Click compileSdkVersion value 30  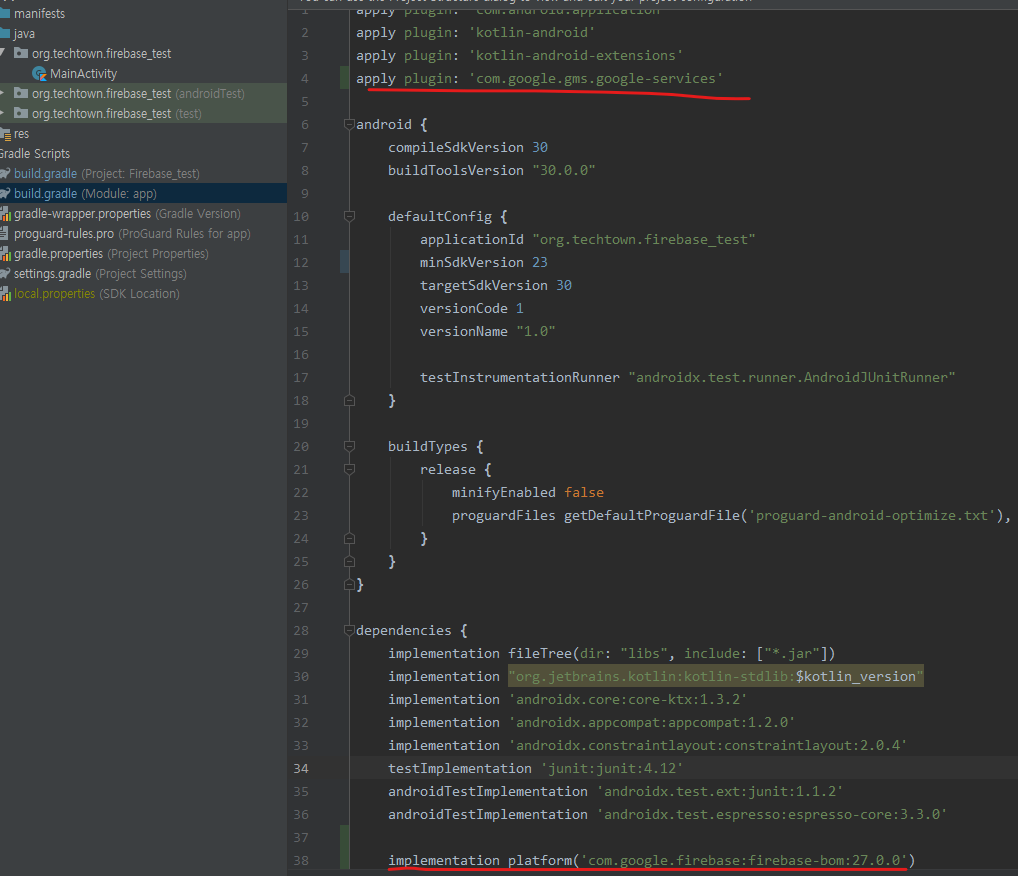540,147
